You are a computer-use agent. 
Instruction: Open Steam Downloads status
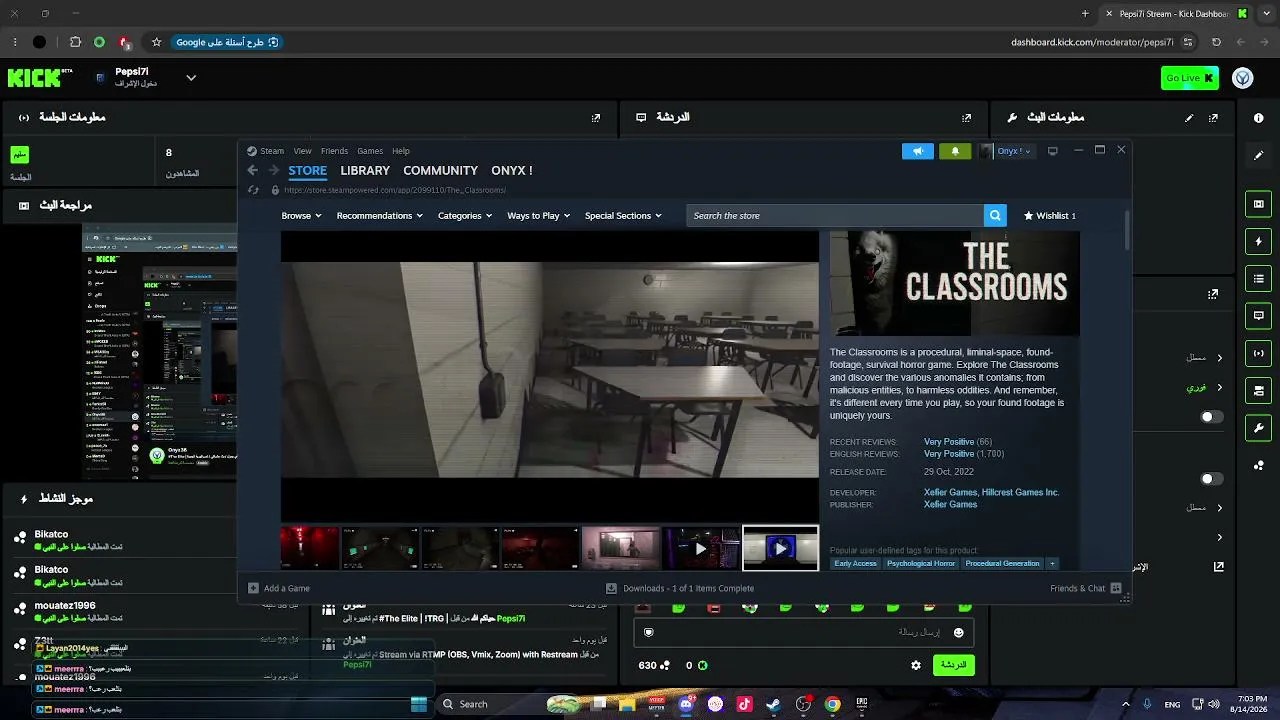(680, 588)
